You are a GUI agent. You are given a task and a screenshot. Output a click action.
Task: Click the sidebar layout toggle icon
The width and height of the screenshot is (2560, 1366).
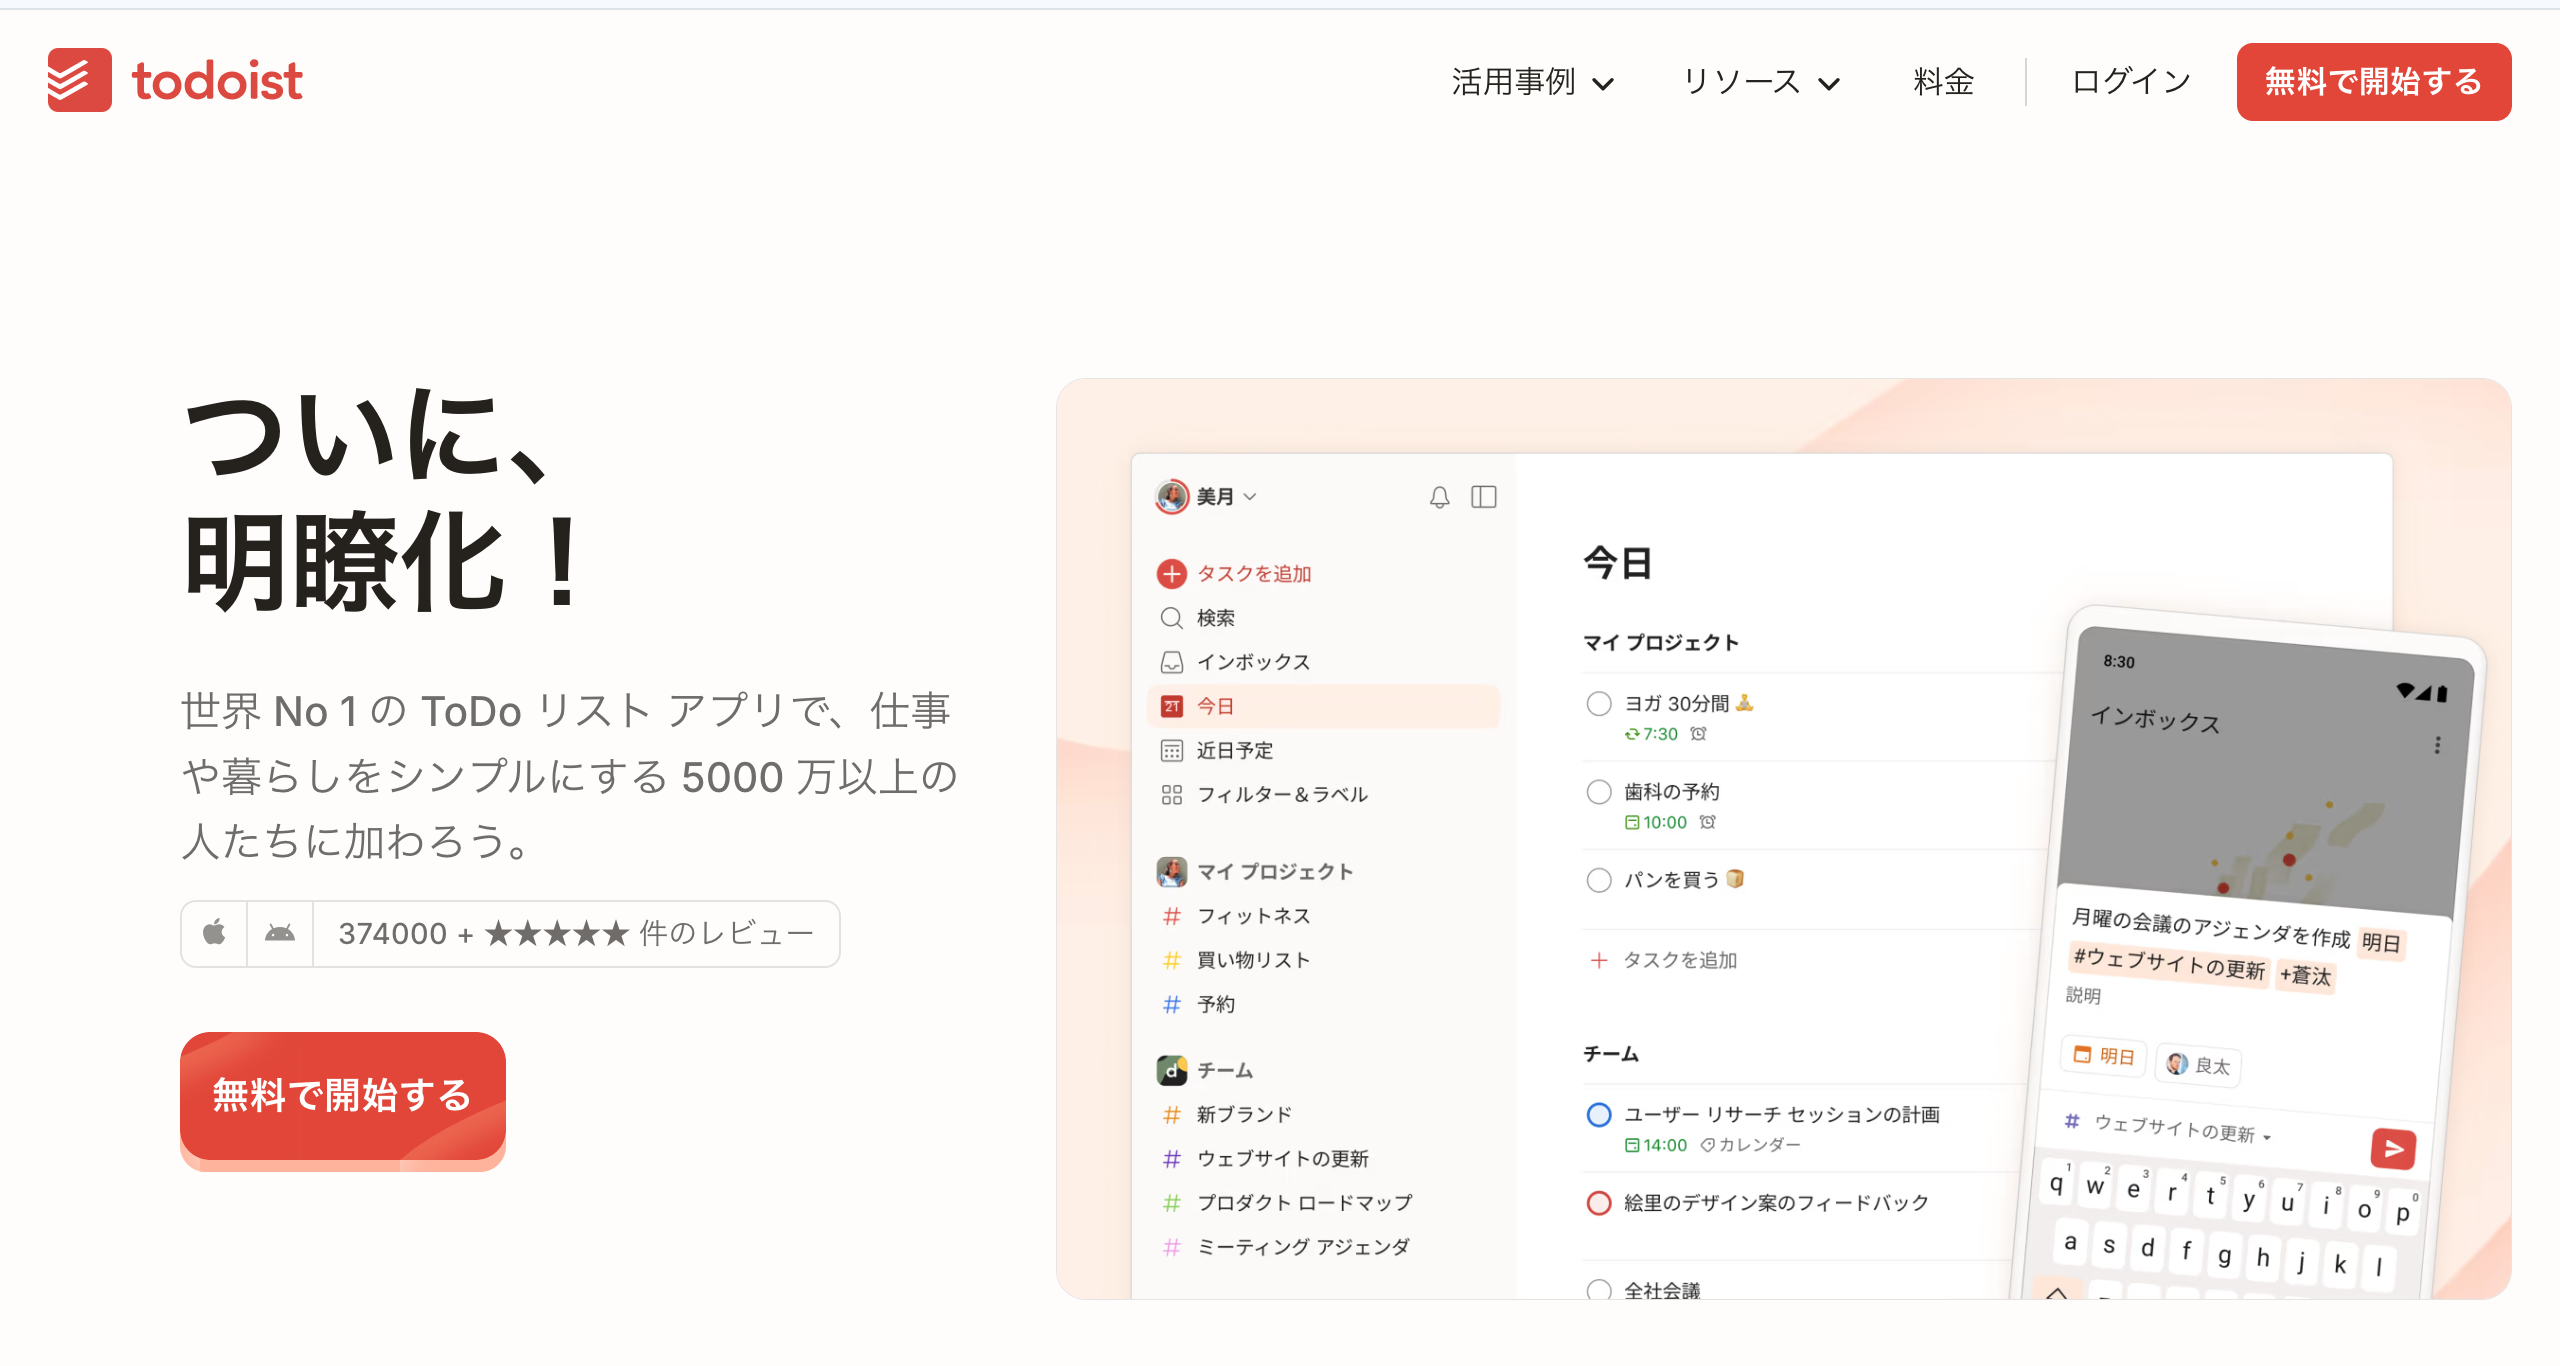click(1484, 497)
